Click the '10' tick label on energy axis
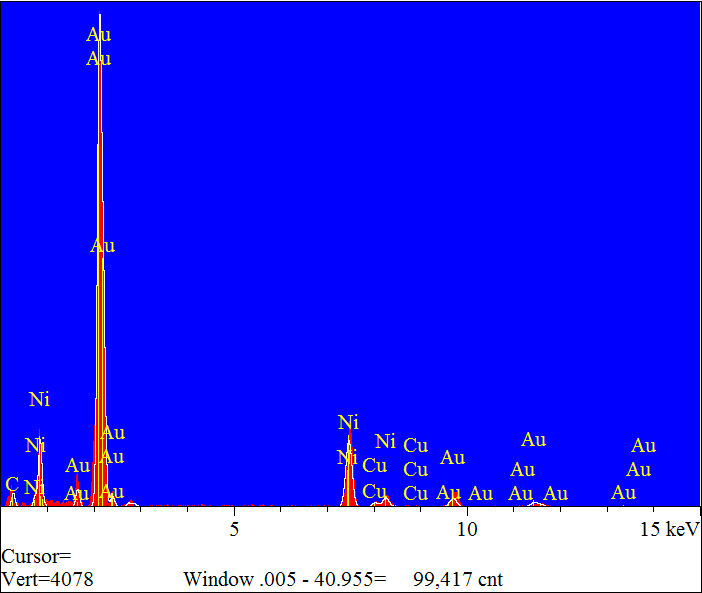702x593 pixels. (x=467, y=528)
